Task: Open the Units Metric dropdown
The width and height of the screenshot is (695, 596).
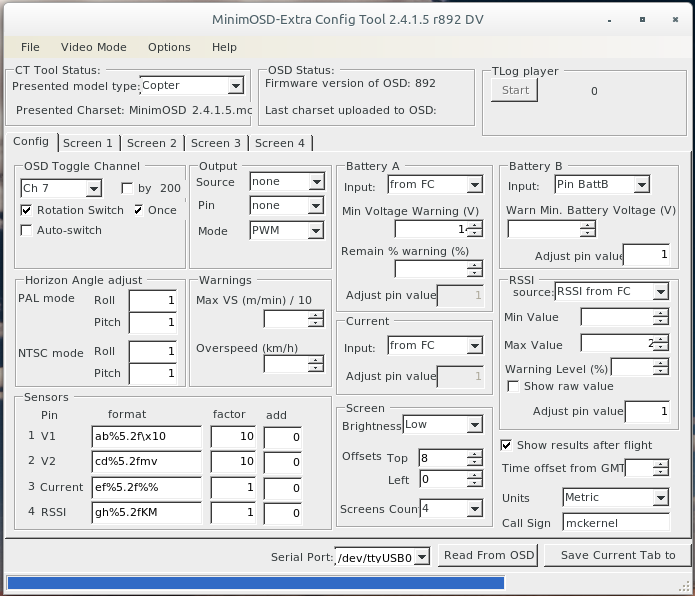Action: click(660, 497)
